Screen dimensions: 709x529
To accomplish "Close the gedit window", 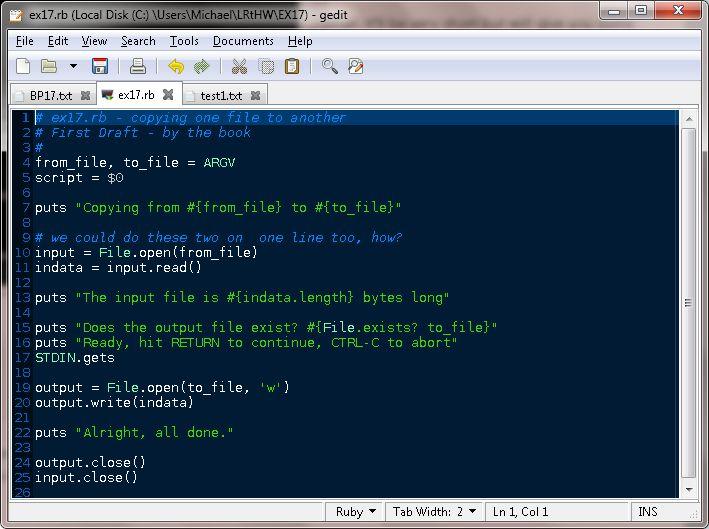I will coord(678,10).
